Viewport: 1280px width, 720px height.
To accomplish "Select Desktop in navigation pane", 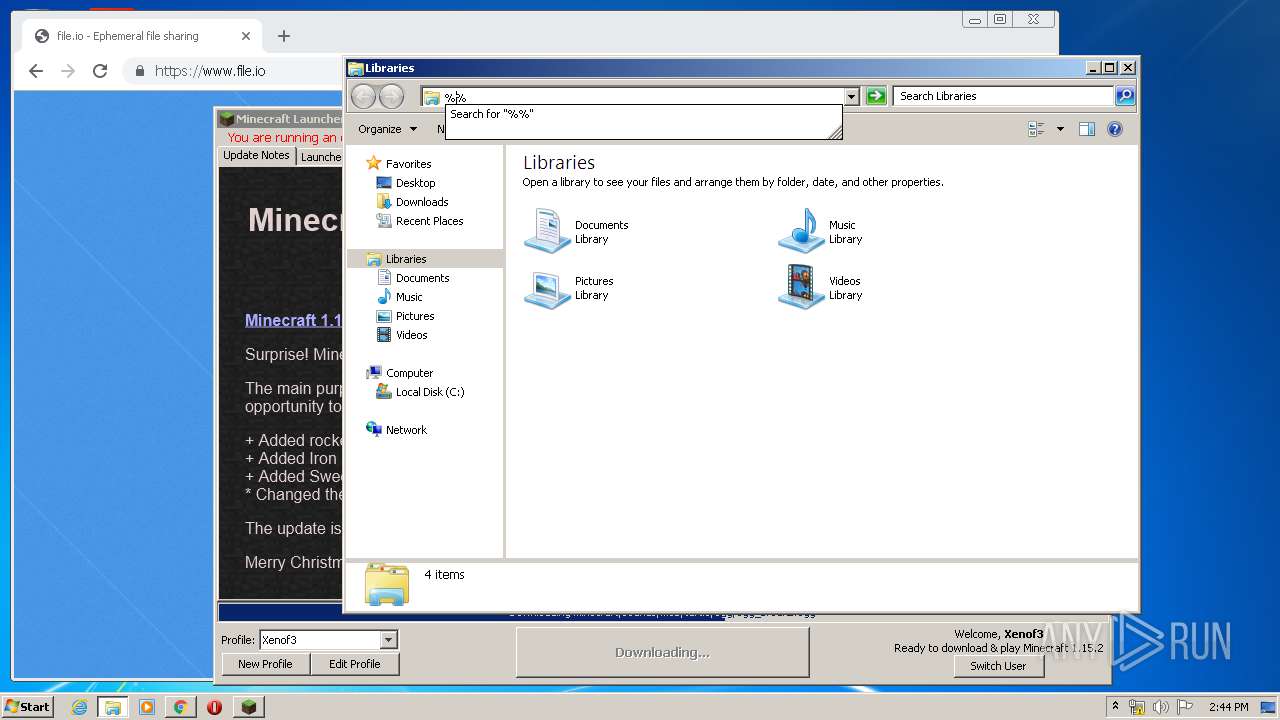I will coord(415,183).
